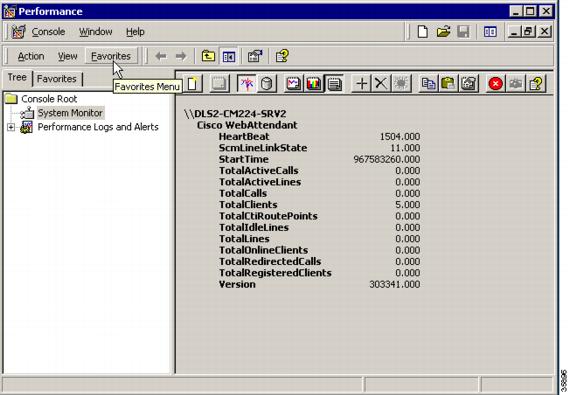Click Up one level folder icon
Image resolution: width=568 pixels, height=395 pixels.
pos(208,56)
